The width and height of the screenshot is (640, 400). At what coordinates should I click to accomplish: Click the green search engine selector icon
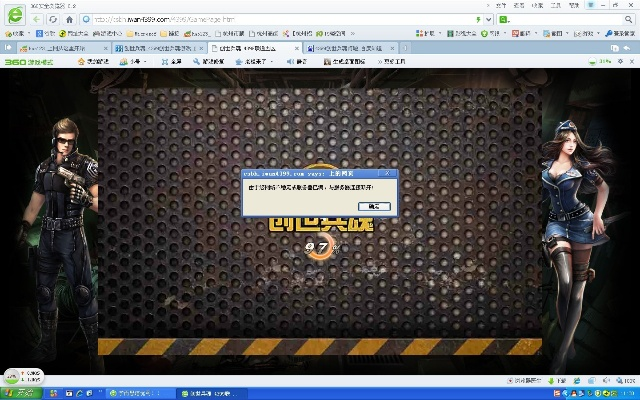click(x=504, y=19)
